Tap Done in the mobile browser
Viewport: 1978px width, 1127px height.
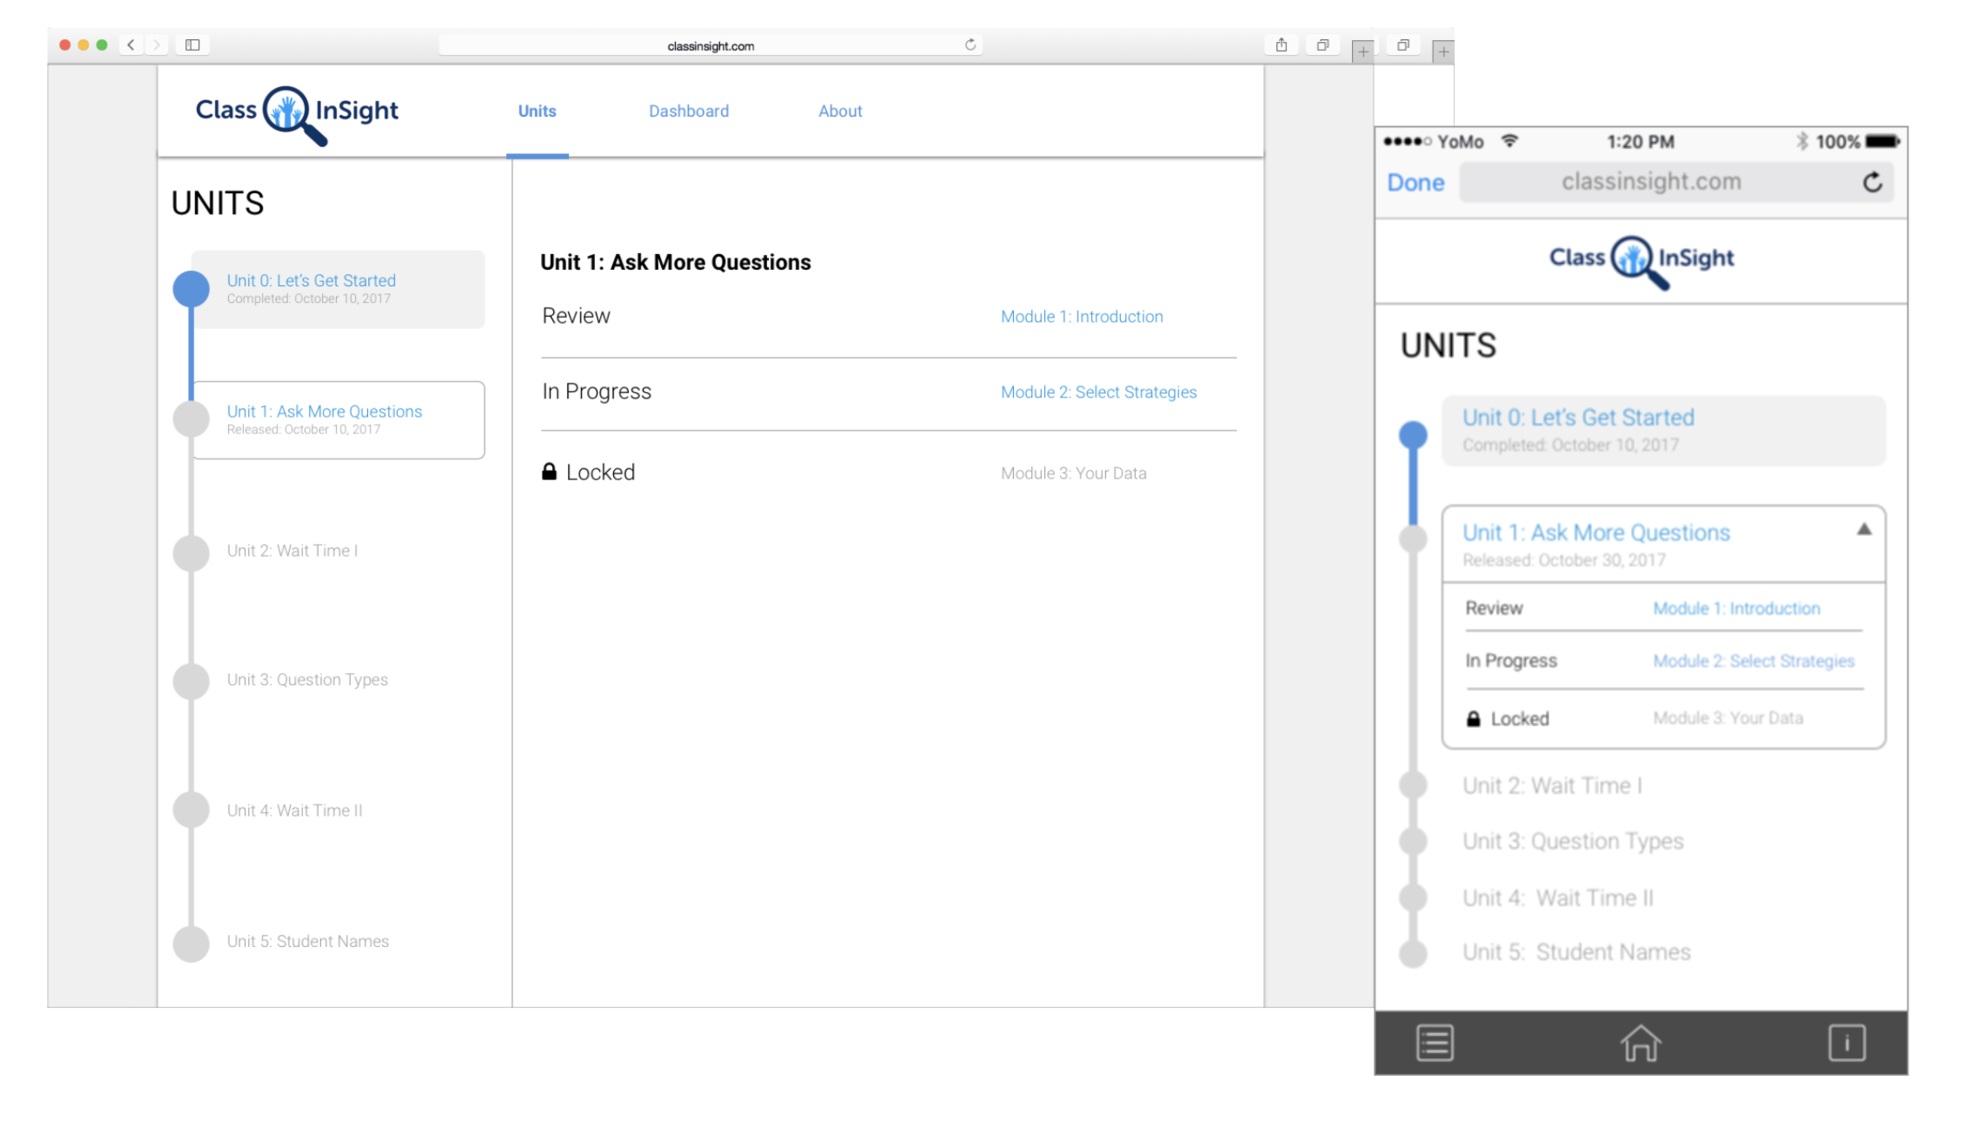point(1416,183)
